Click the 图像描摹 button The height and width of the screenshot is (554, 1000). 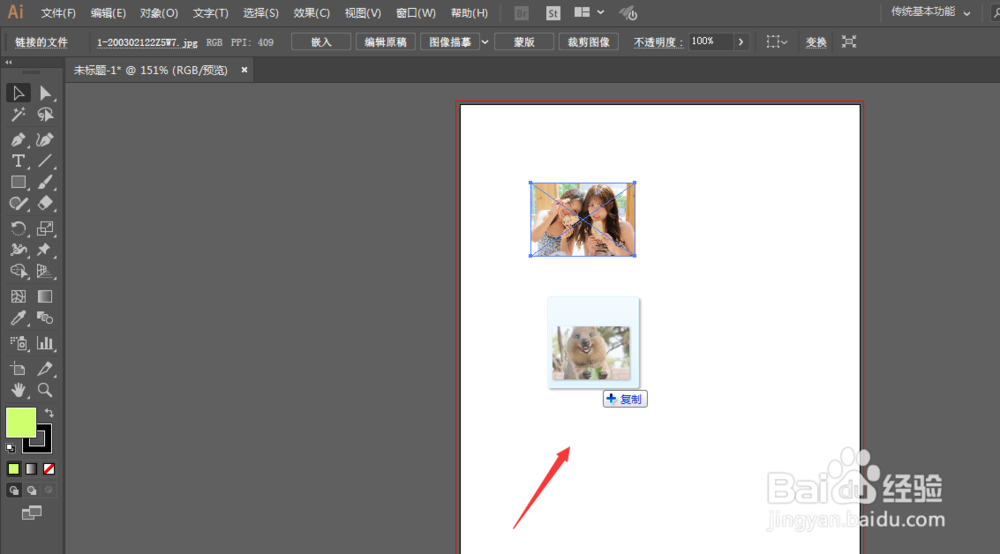(450, 42)
